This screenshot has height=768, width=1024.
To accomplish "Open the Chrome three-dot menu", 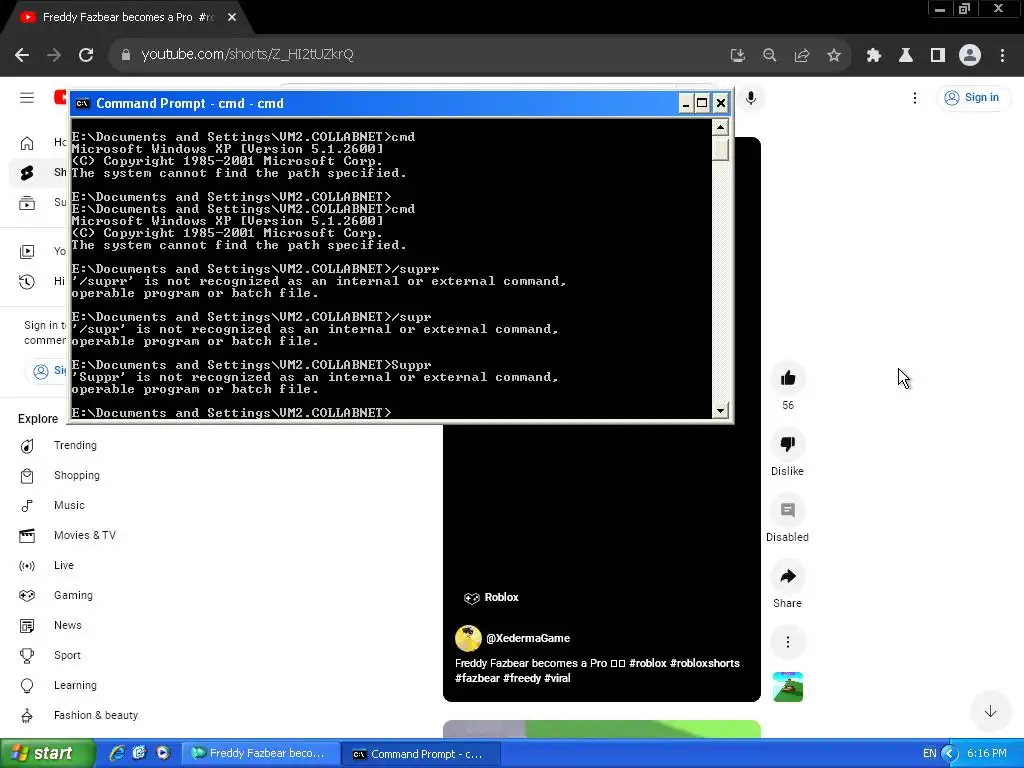I will point(1002,56).
